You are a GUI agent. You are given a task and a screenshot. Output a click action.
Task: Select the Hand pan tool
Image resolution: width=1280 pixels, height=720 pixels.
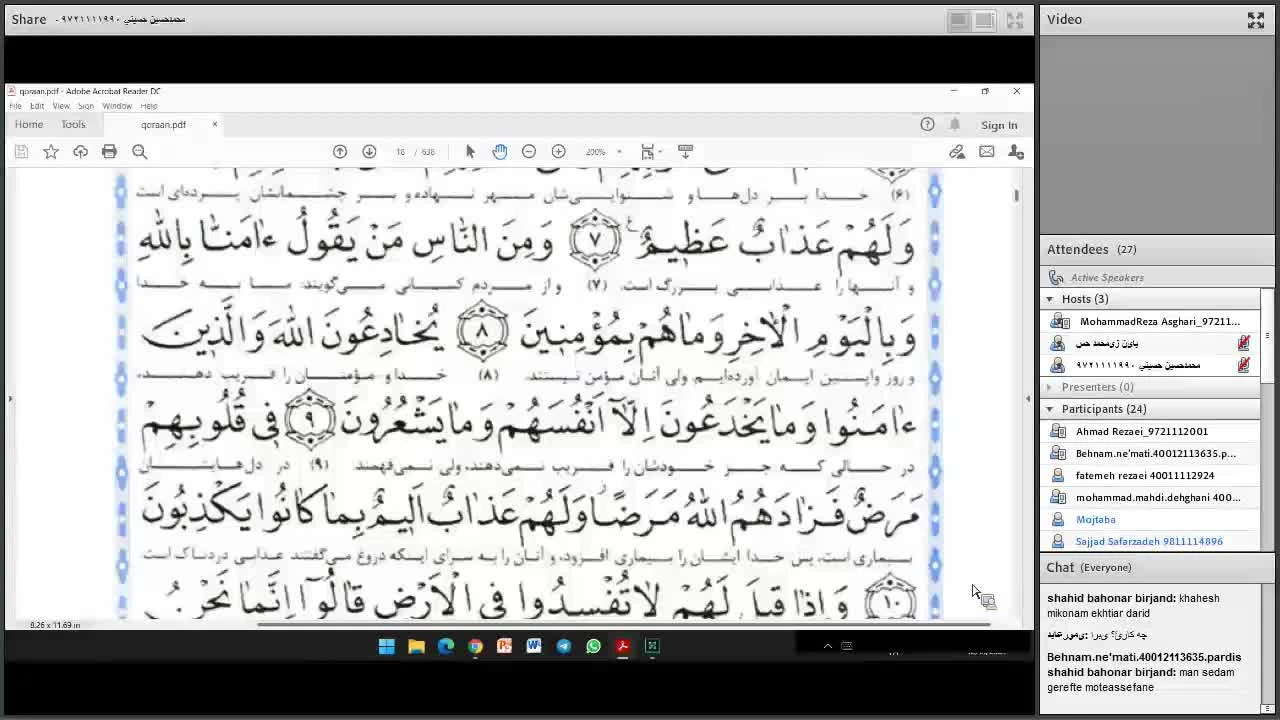point(500,151)
